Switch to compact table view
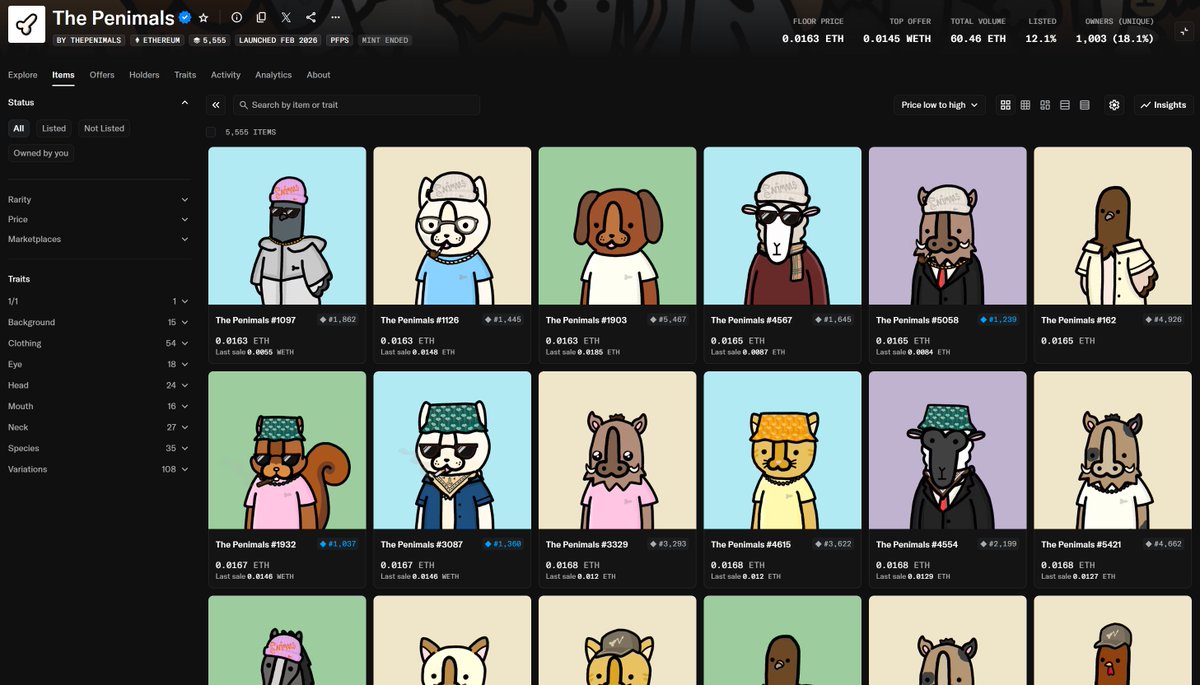This screenshot has width=1200, height=685. click(1085, 105)
